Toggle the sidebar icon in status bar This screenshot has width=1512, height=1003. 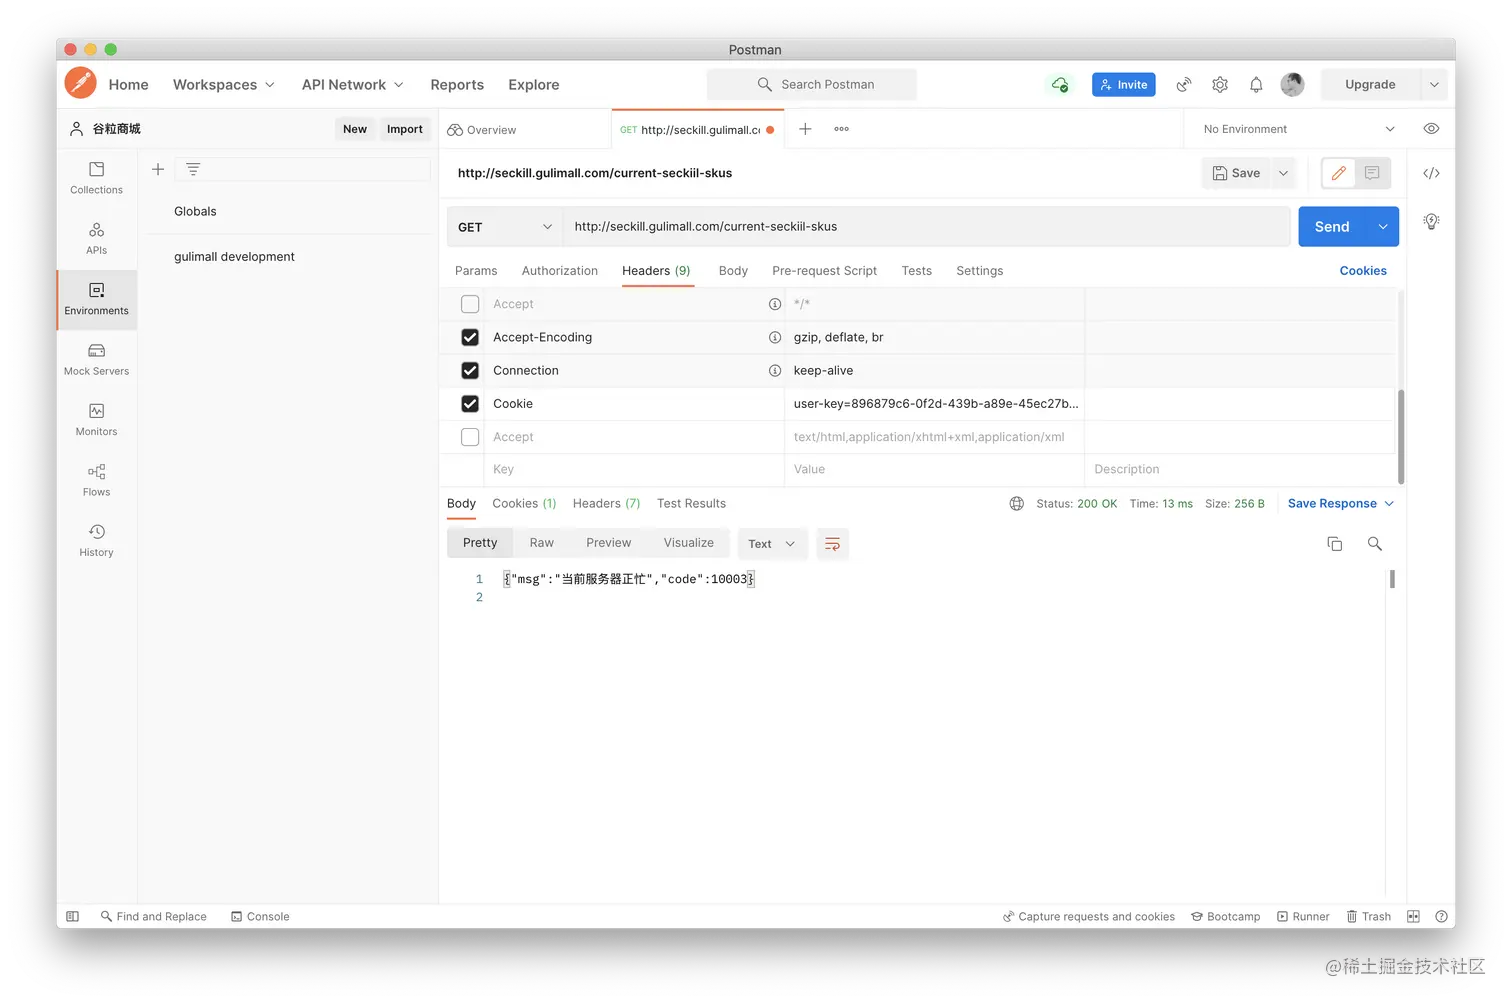tap(72, 917)
